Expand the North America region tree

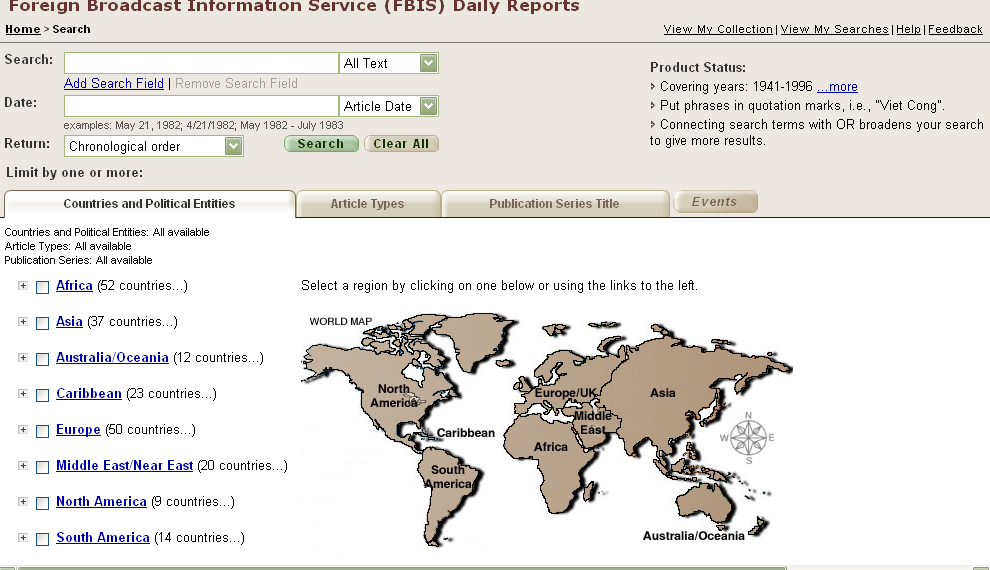(x=23, y=502)
